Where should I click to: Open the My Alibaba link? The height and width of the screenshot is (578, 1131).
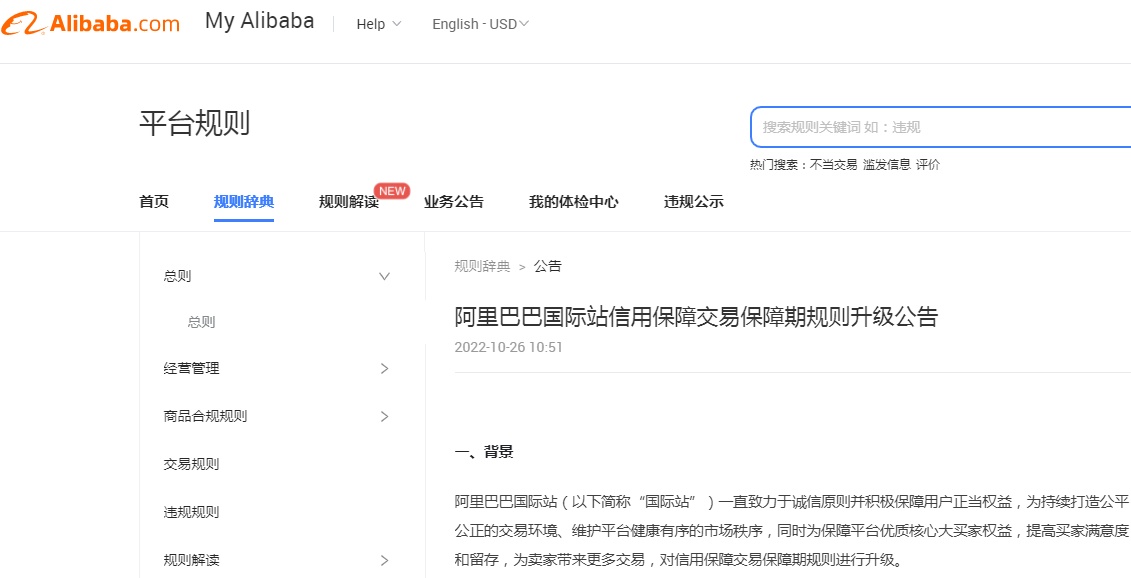tap(259, 21)
